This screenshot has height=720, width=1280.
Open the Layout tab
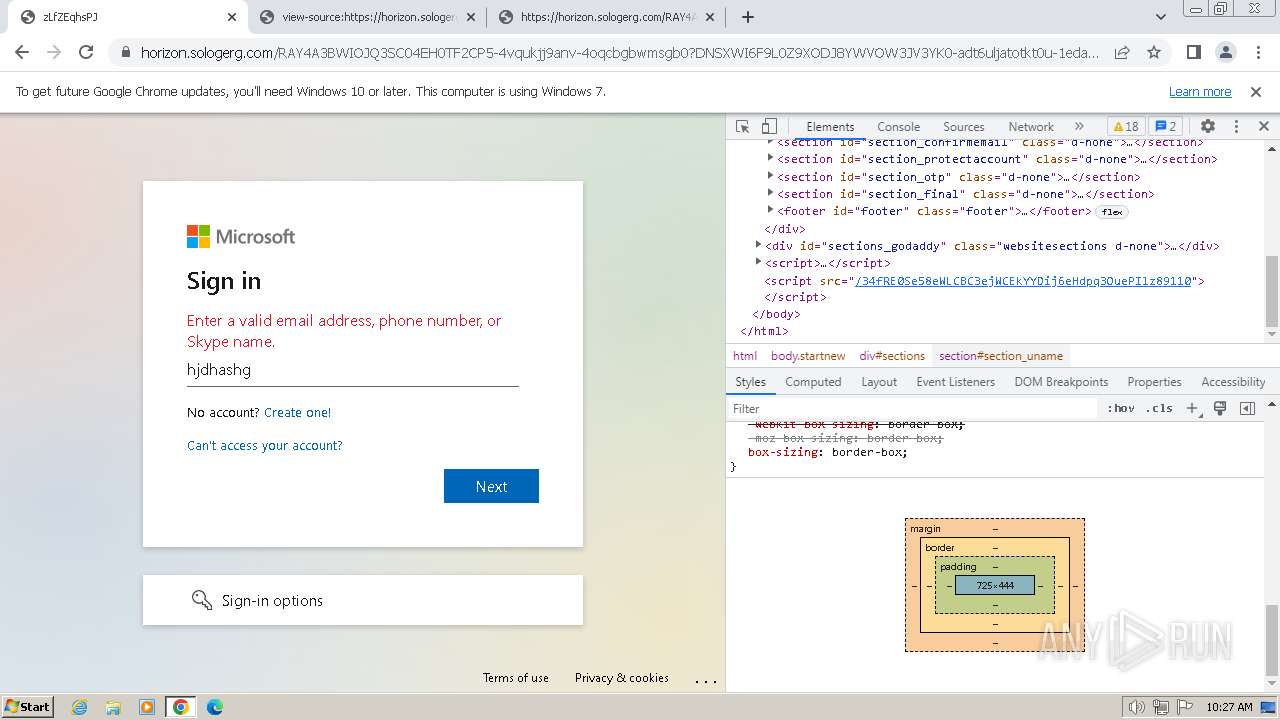tap(879, 382)
